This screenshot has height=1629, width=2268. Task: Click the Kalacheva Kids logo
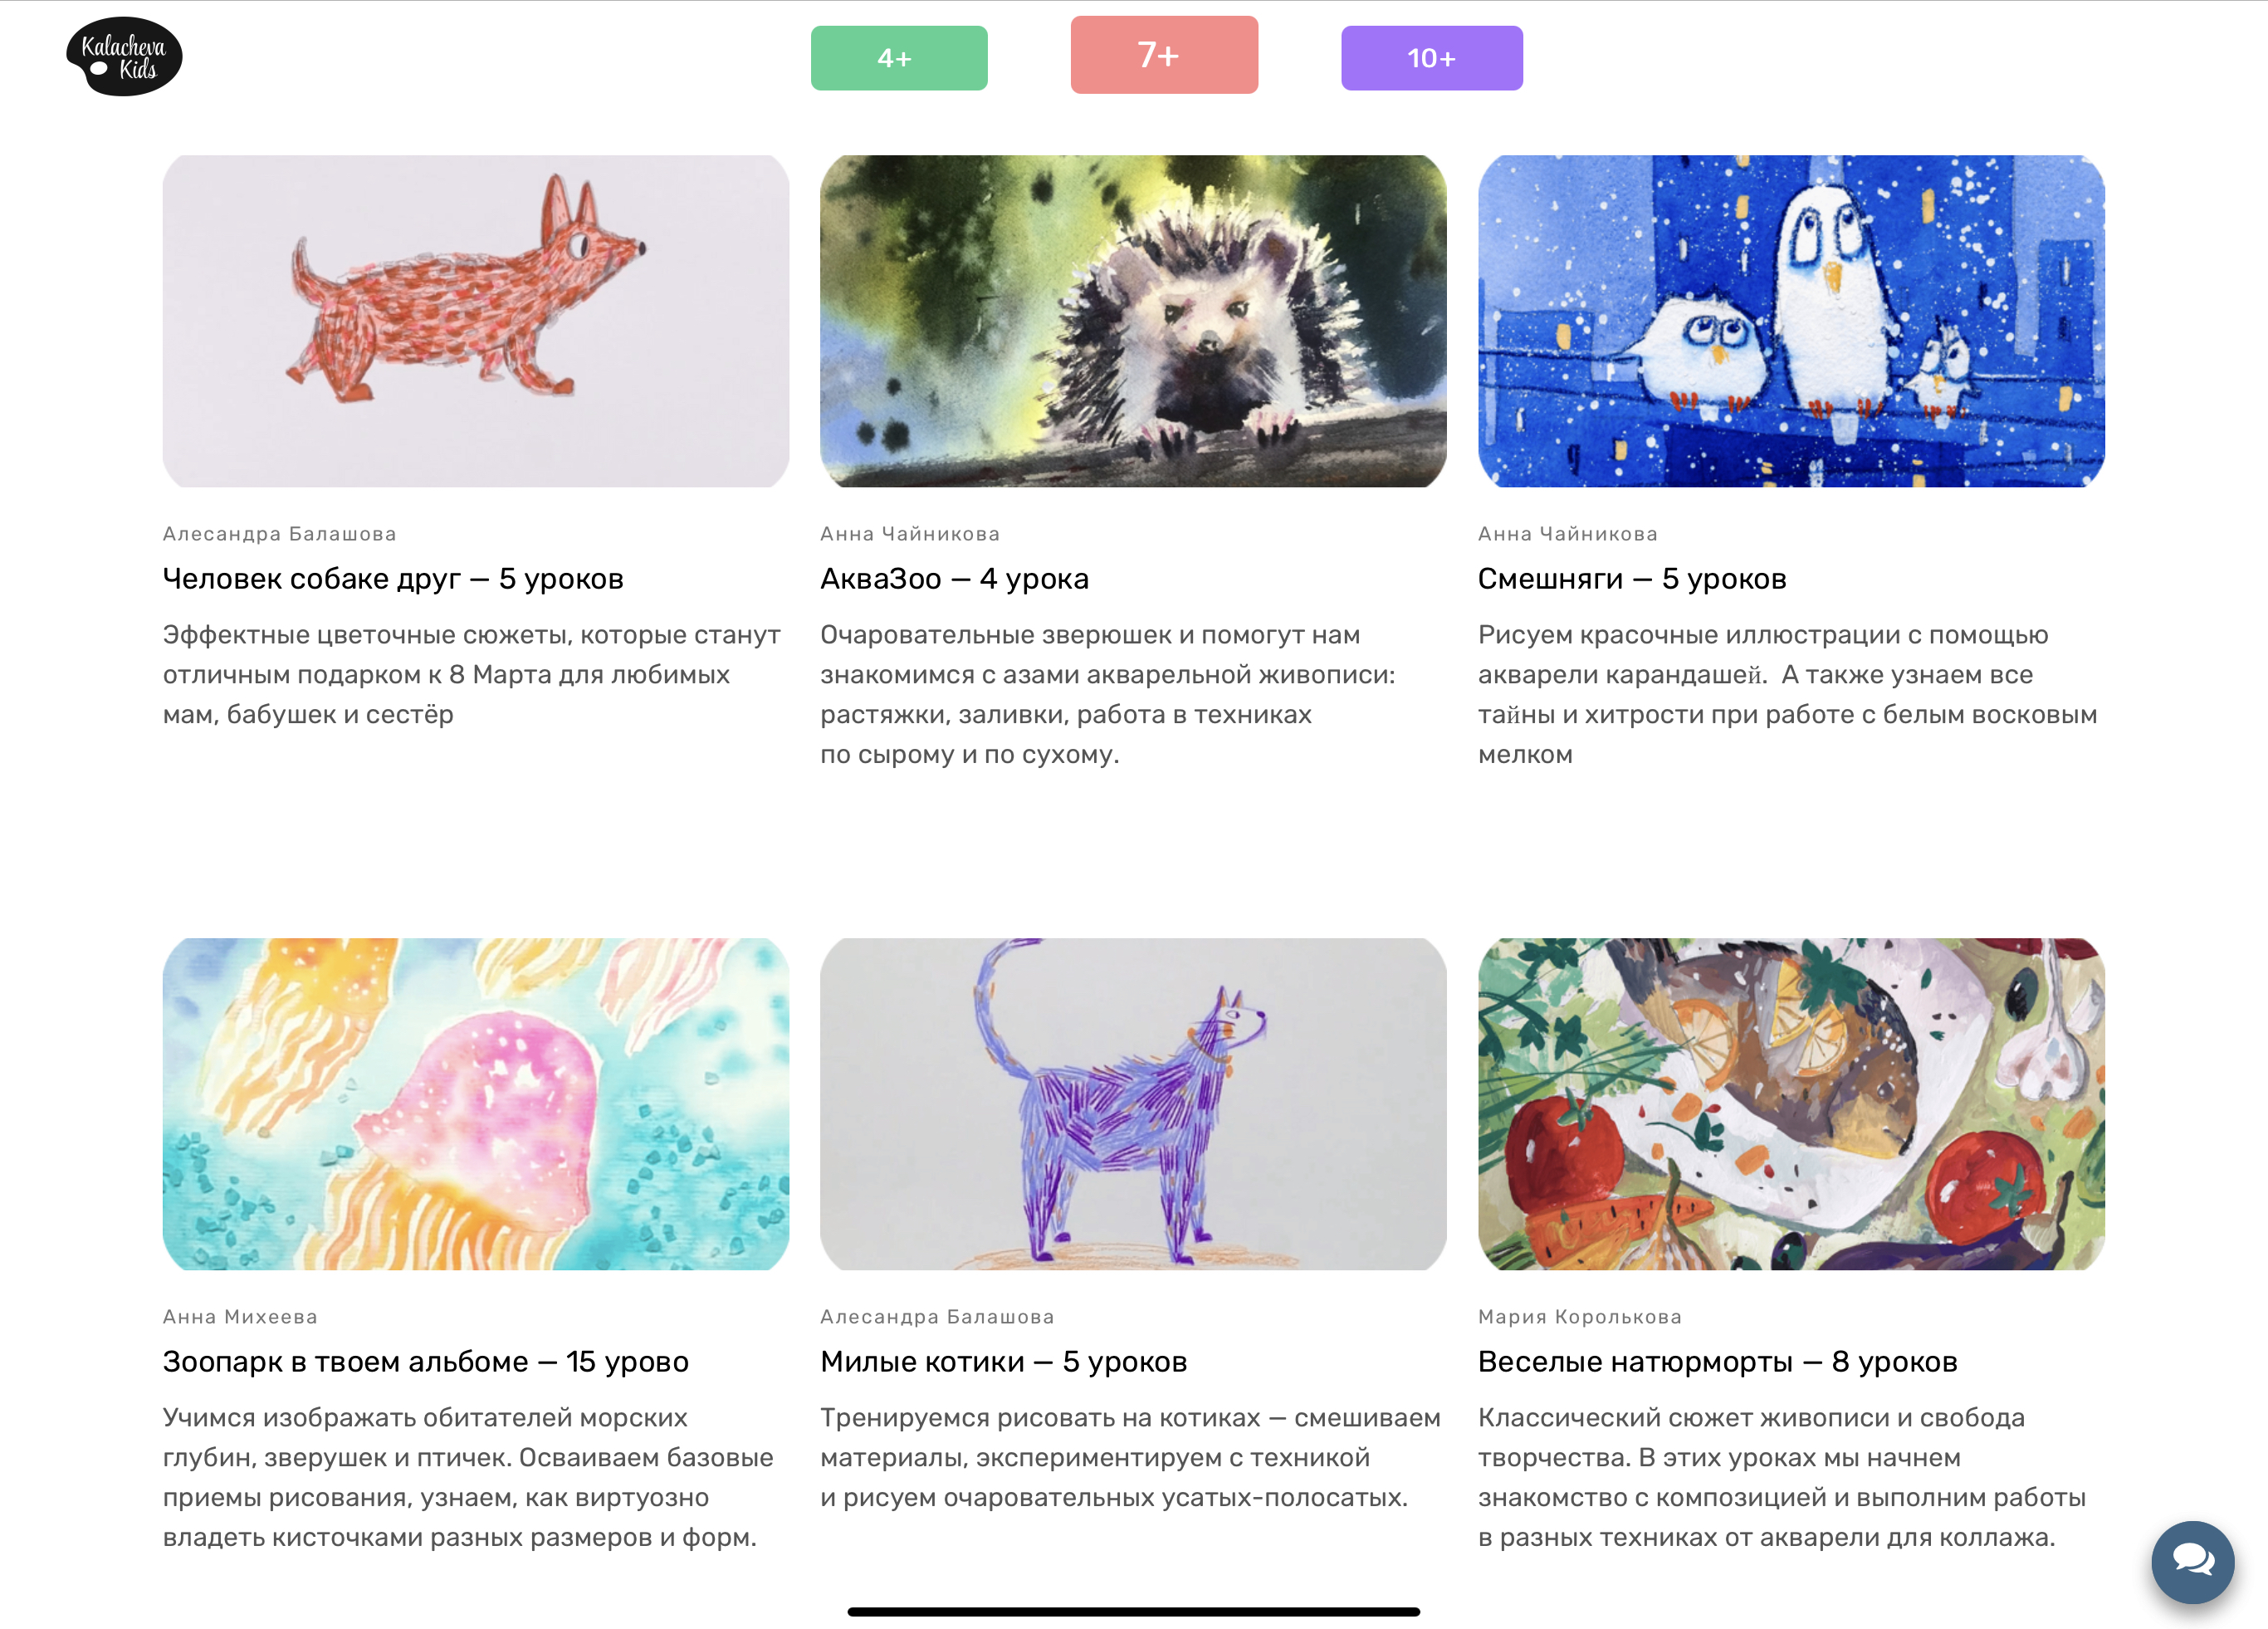click(x=124, y=57)
